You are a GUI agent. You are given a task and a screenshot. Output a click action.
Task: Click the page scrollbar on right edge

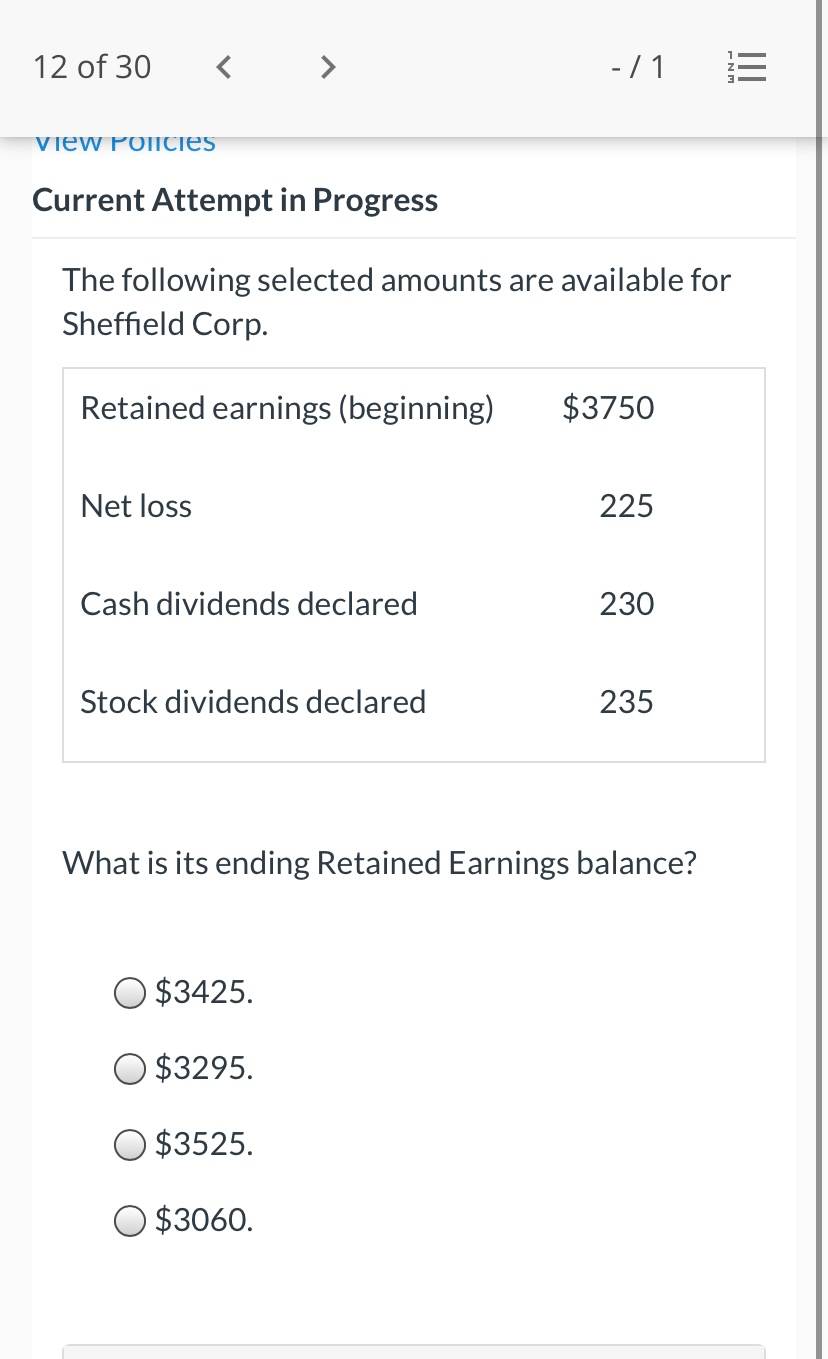(x=820, y=679)
